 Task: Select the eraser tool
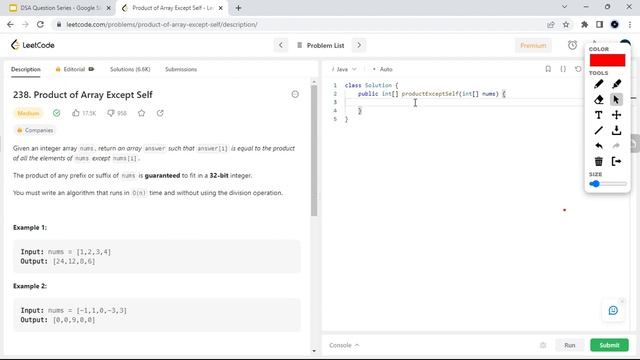point(598,100)
